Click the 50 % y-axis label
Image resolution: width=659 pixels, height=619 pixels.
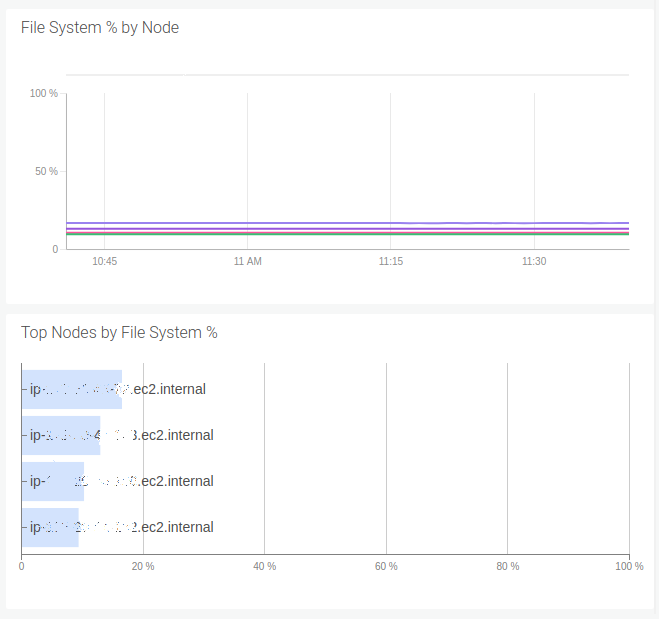[46, 171]
